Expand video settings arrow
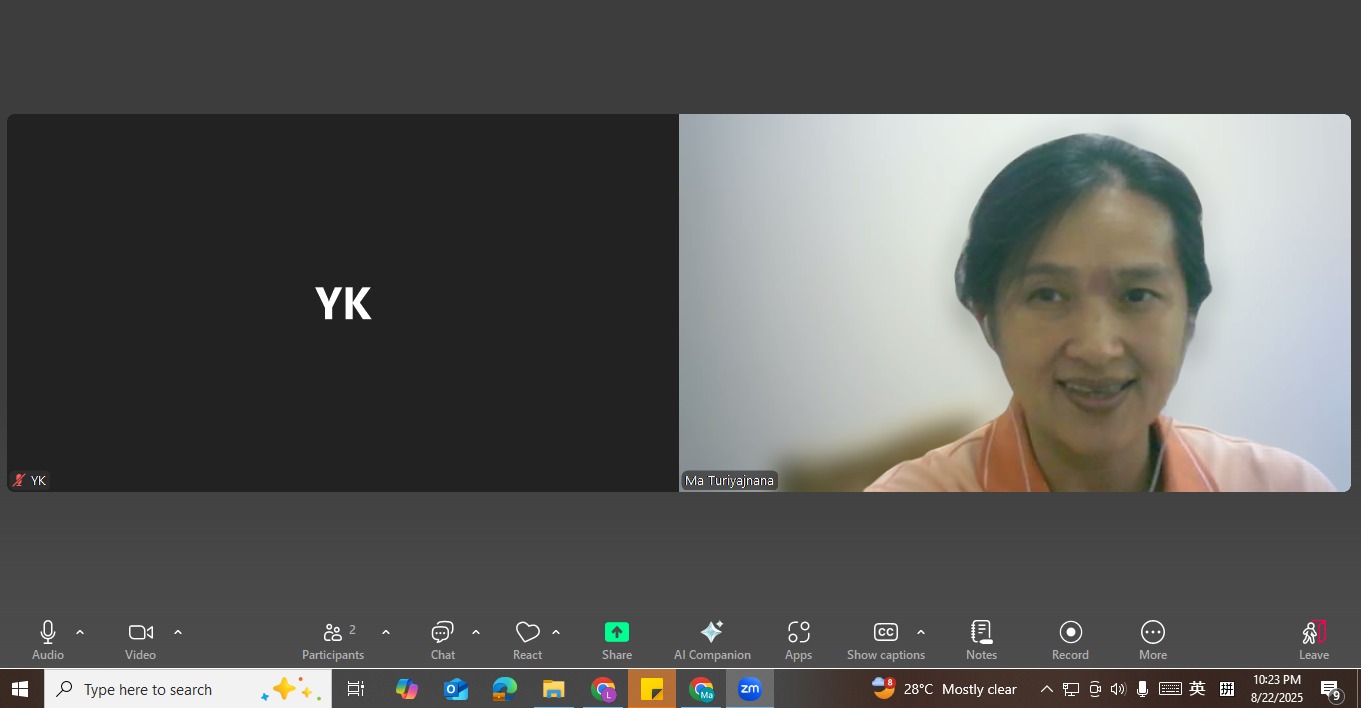This screenshot has height=708, width=1361. click(x=178, y=632)
